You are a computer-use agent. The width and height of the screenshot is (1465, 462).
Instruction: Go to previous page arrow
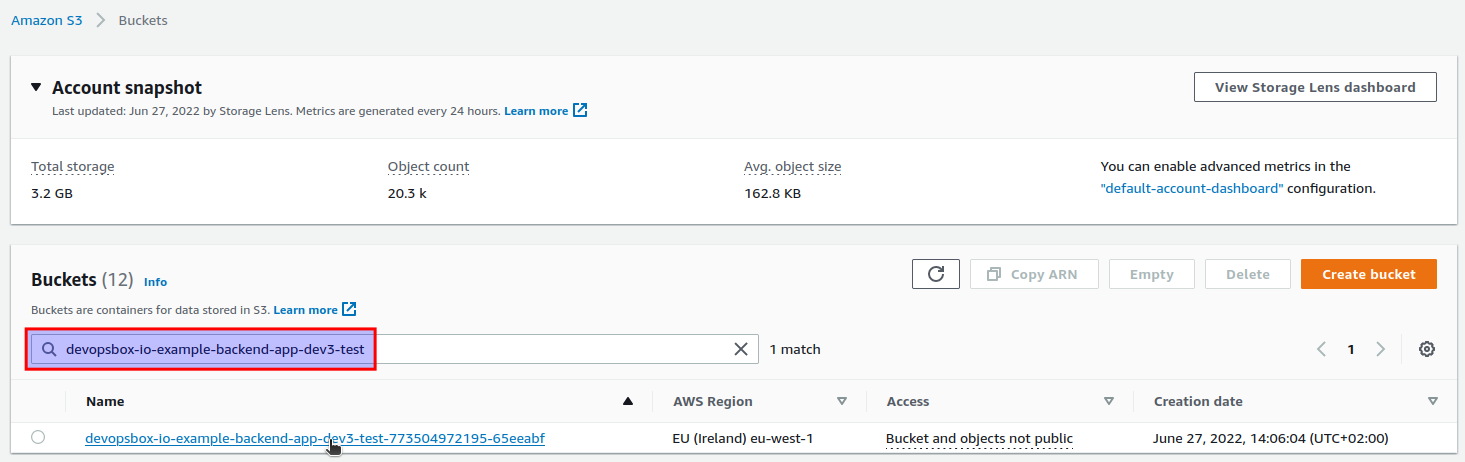[x=1322, y=349]
